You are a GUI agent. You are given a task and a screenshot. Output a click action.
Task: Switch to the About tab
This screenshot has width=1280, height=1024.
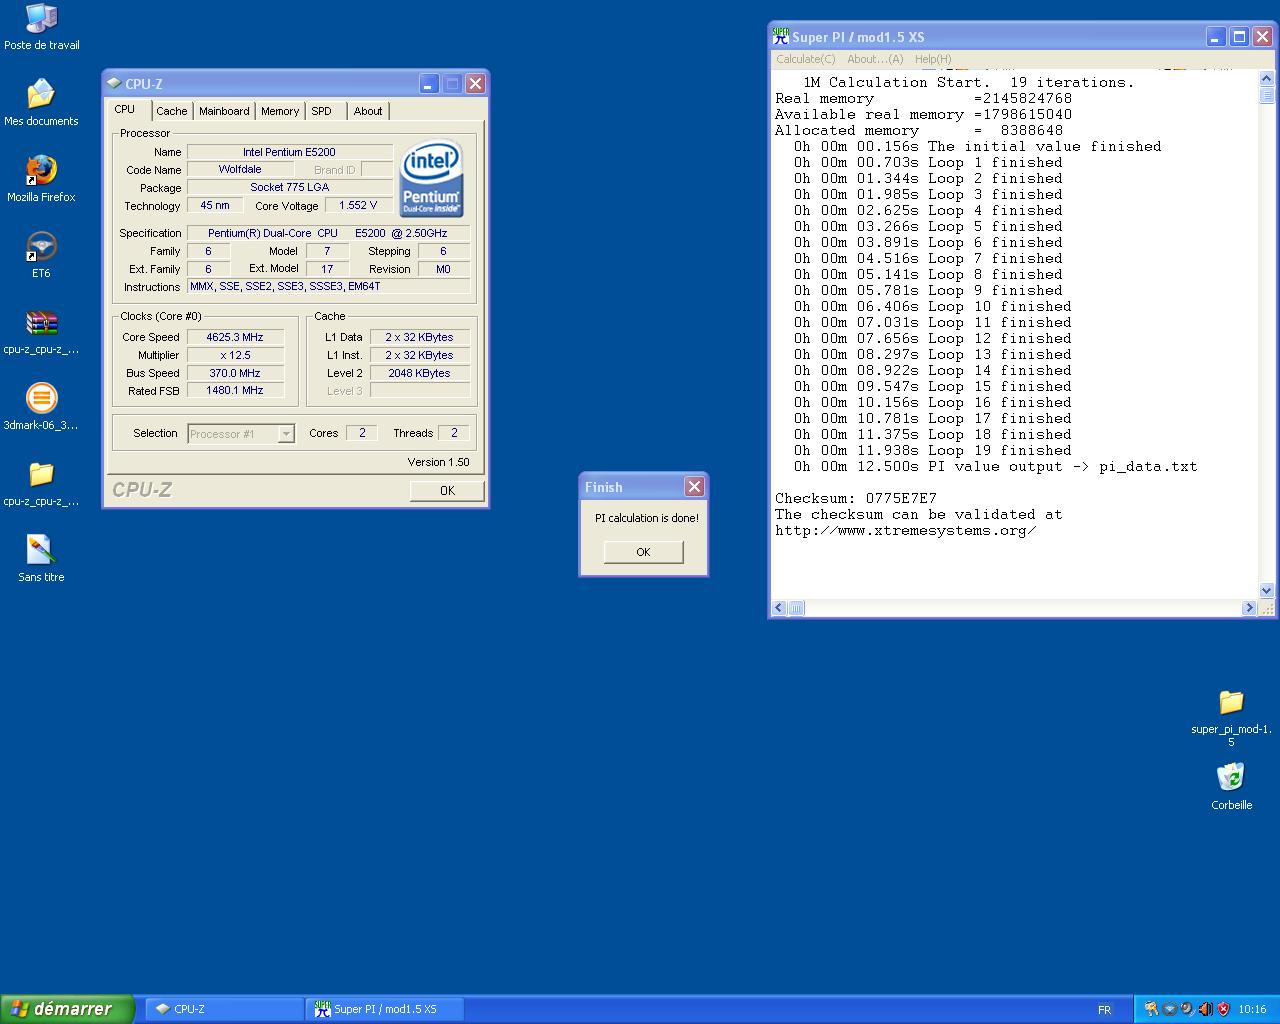point(368,111)
